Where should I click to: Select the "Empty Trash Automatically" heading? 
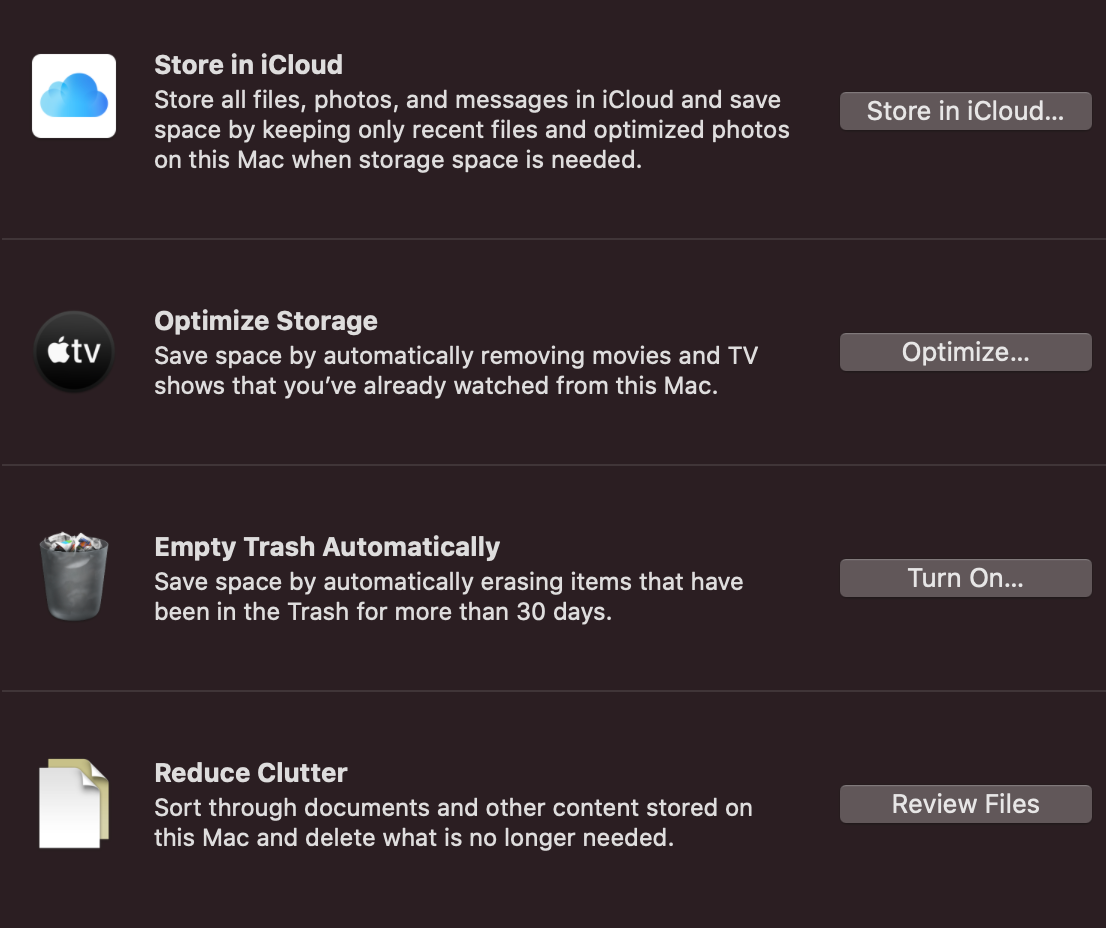coord(327,547)
